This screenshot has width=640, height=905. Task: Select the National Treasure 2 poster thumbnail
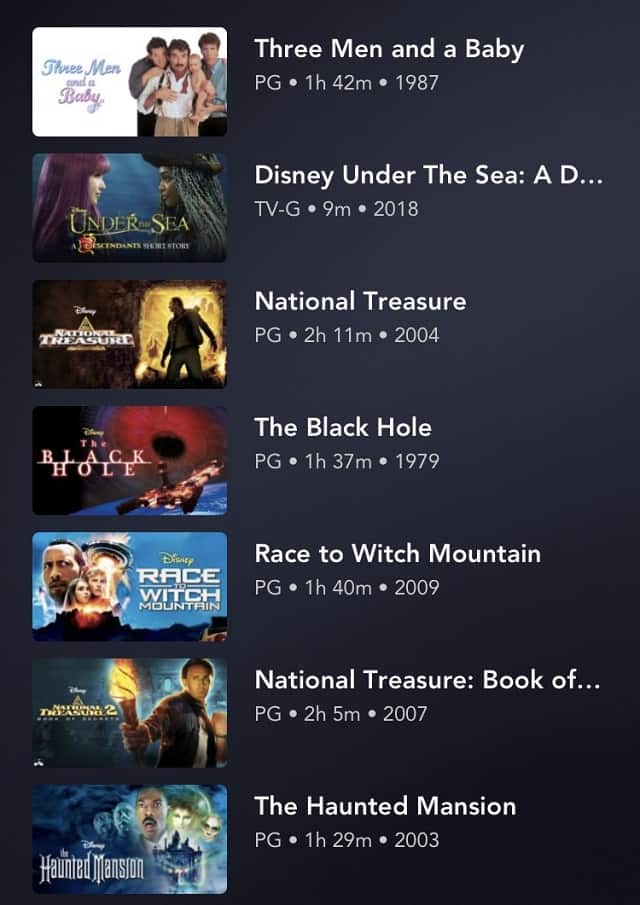click(x=129, y=712)
